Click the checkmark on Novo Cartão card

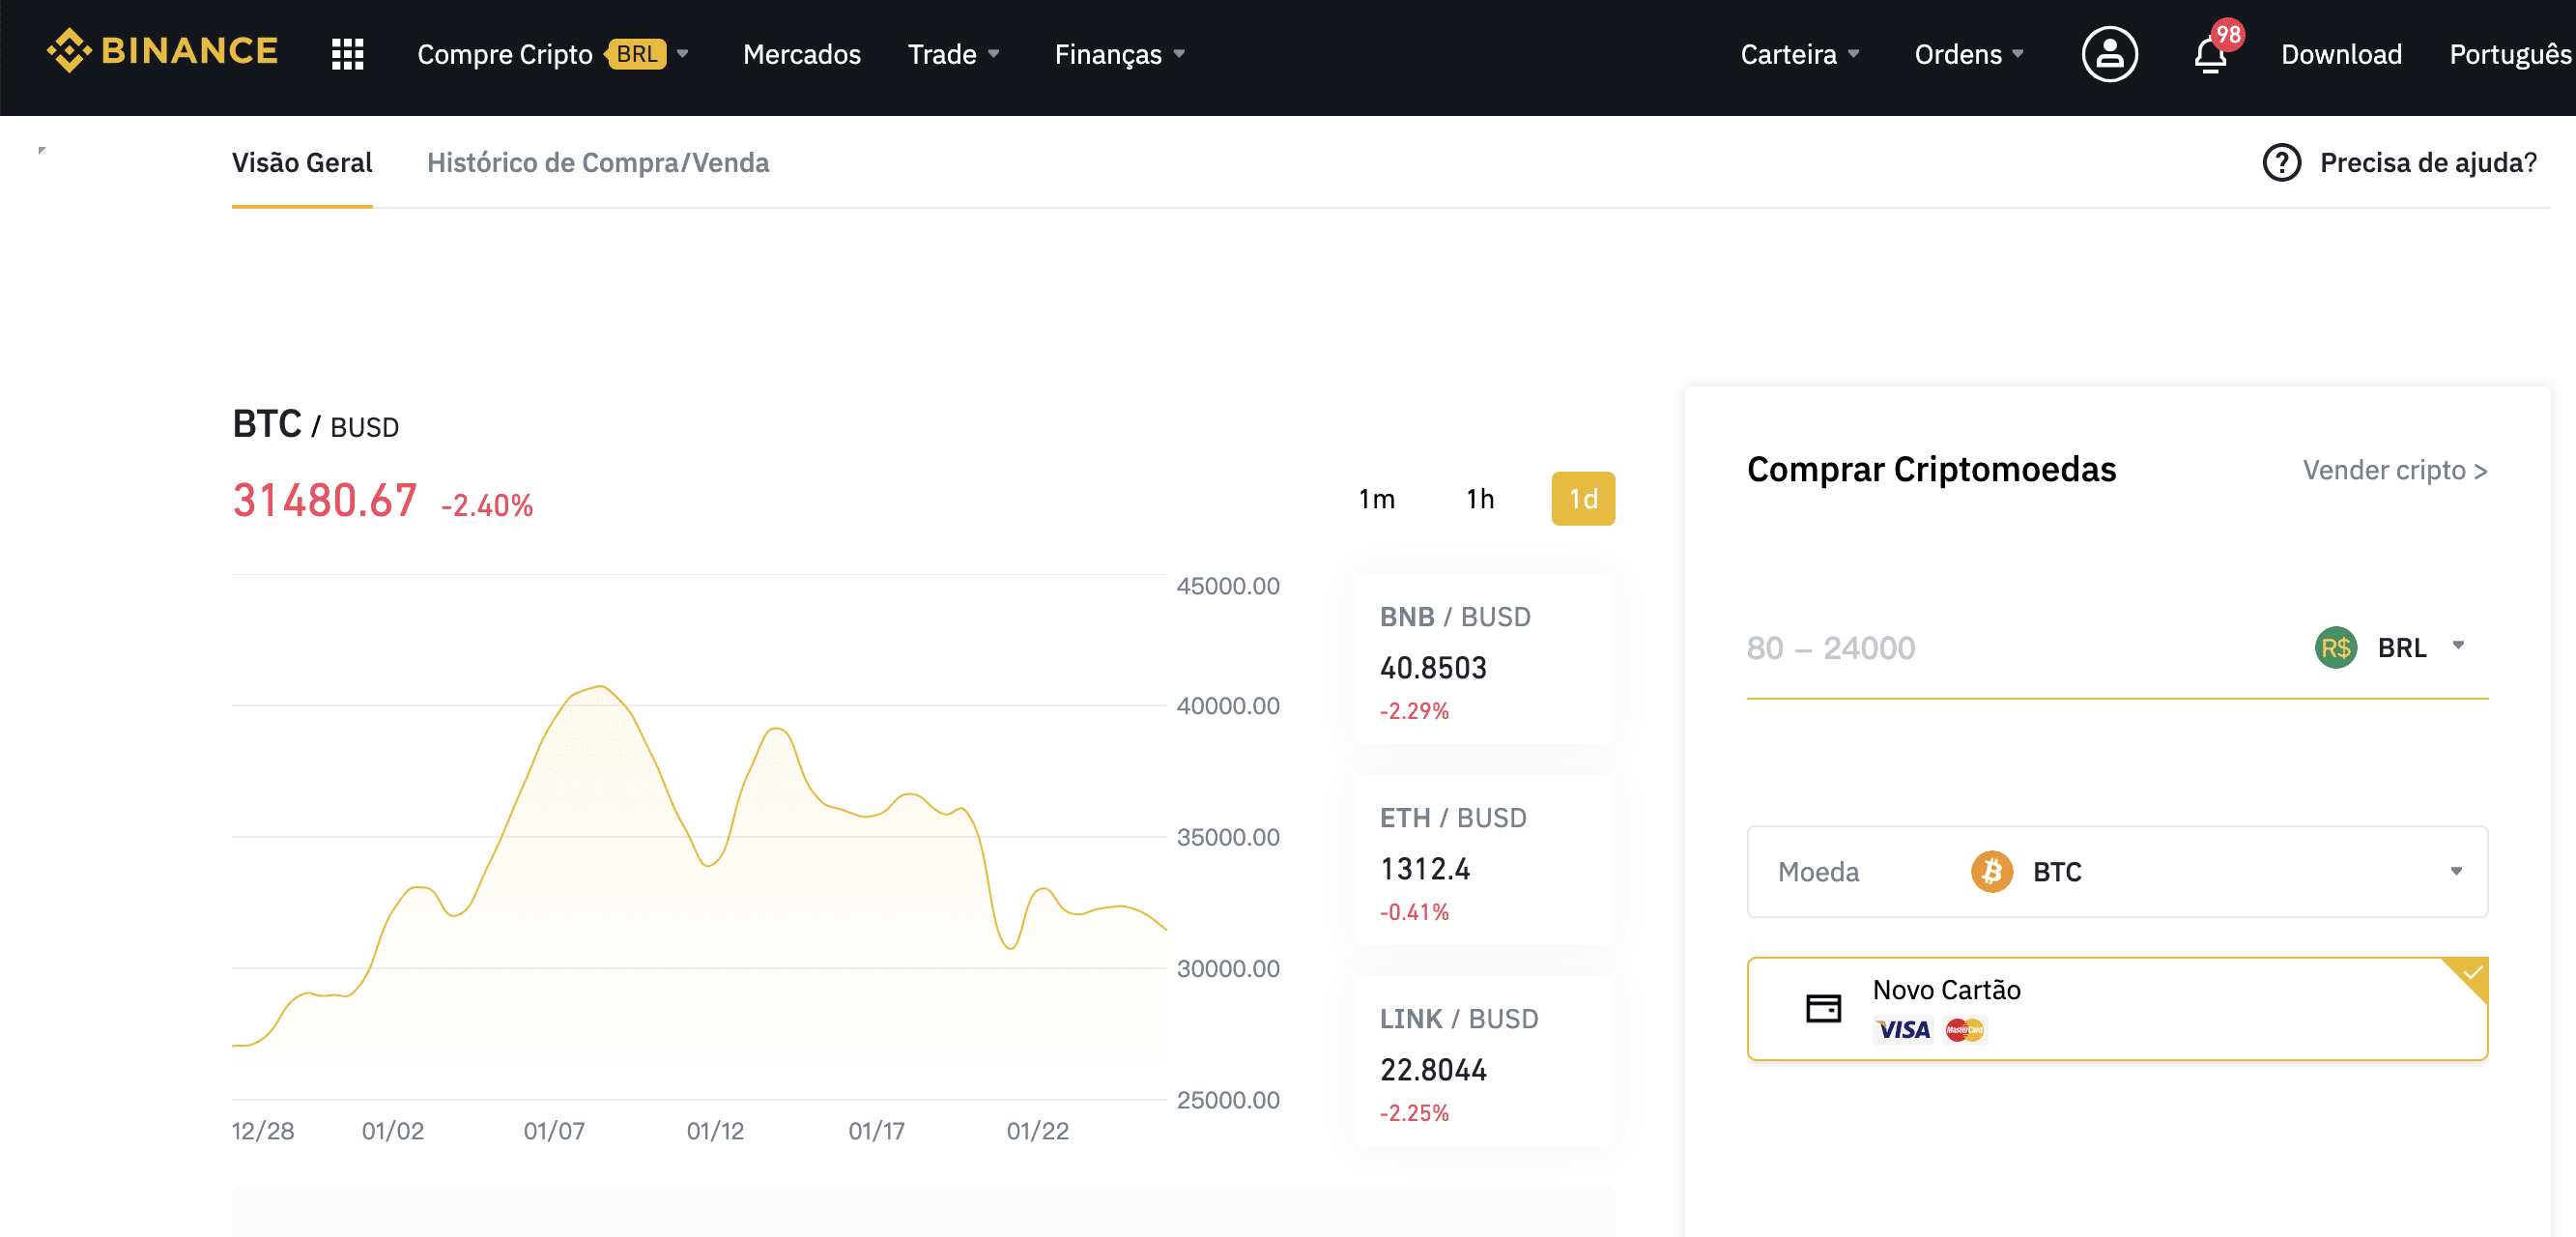[2471, 973]
